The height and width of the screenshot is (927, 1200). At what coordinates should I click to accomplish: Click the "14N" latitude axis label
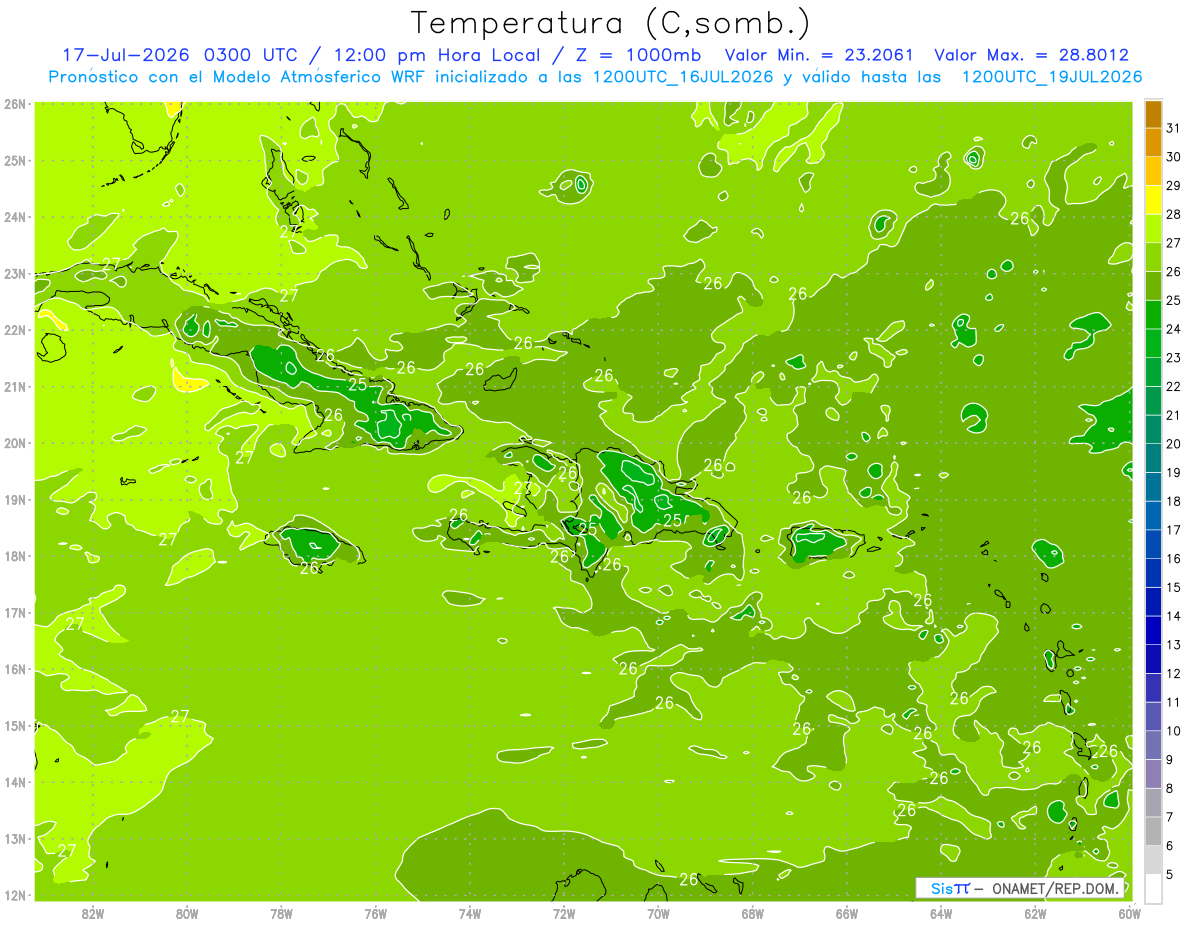click(x=15, y=782)
